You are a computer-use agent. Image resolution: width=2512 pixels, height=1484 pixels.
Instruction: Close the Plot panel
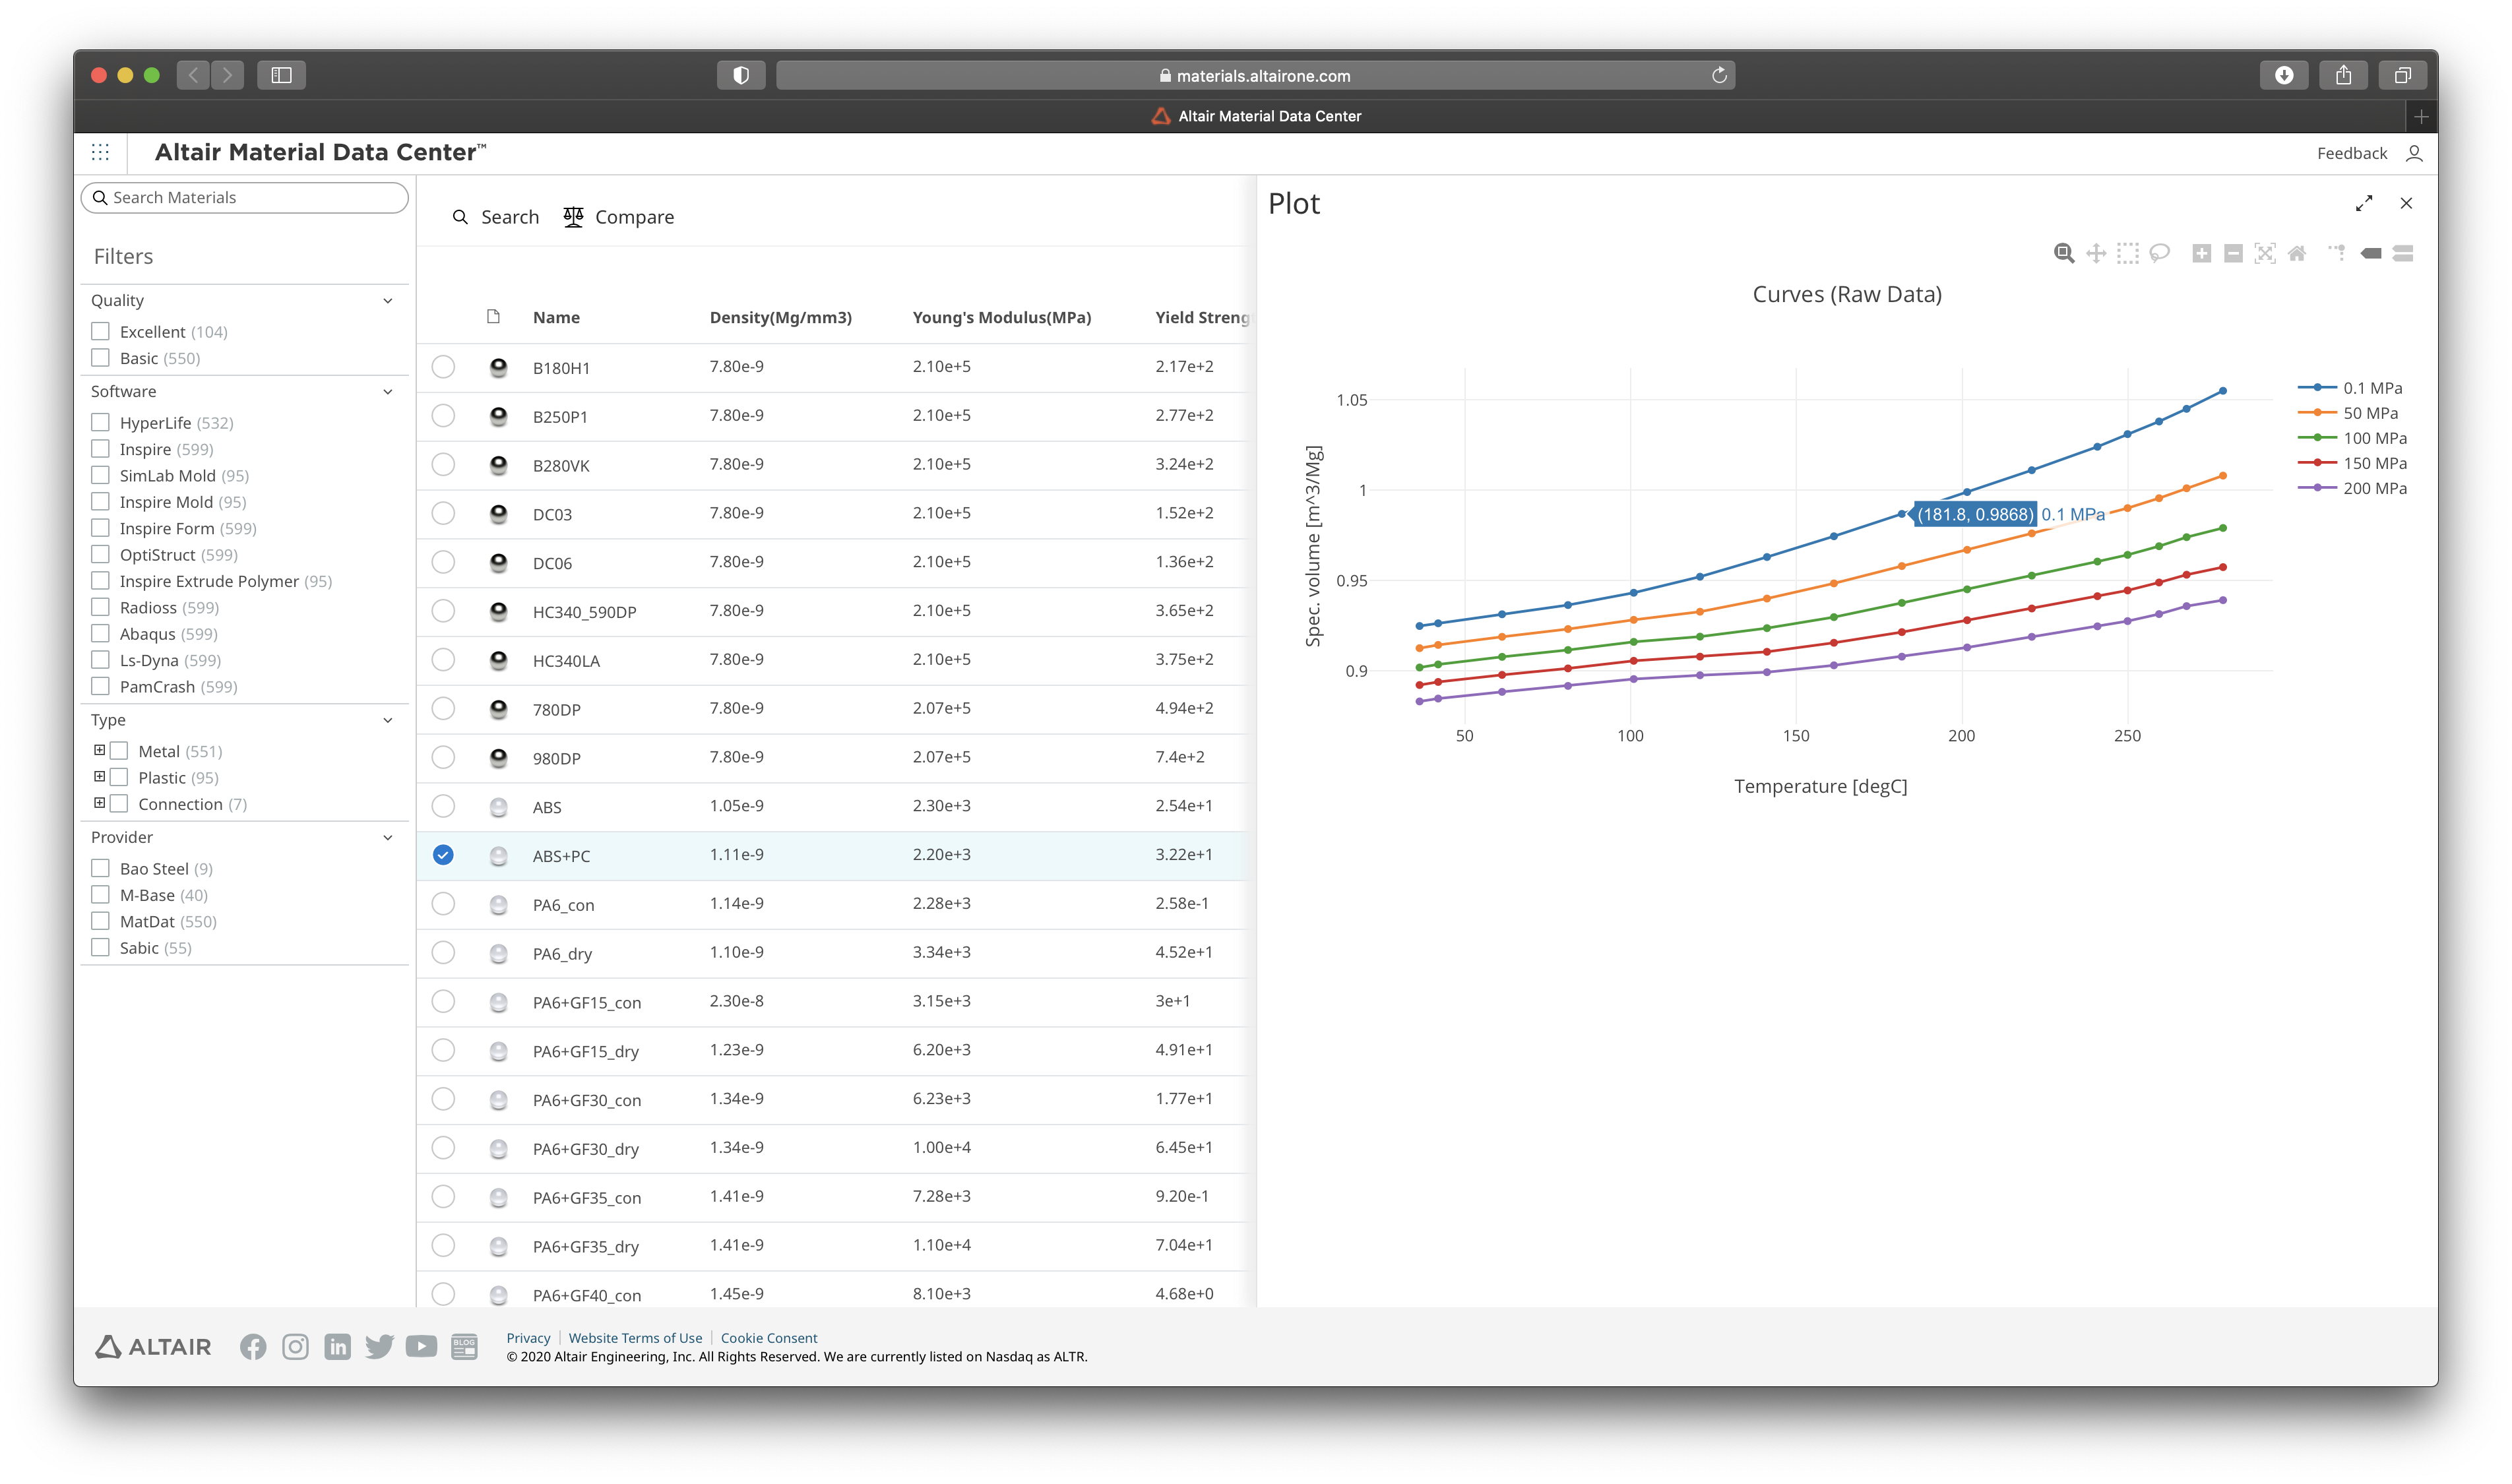point(2406,203)
